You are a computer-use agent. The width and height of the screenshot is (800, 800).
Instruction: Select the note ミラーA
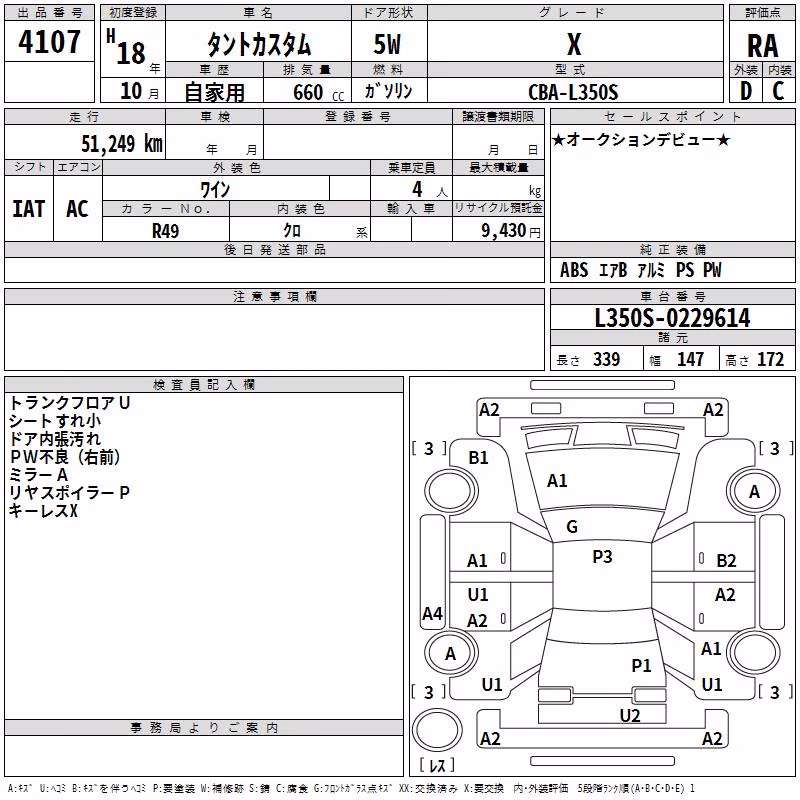(38, 475)
